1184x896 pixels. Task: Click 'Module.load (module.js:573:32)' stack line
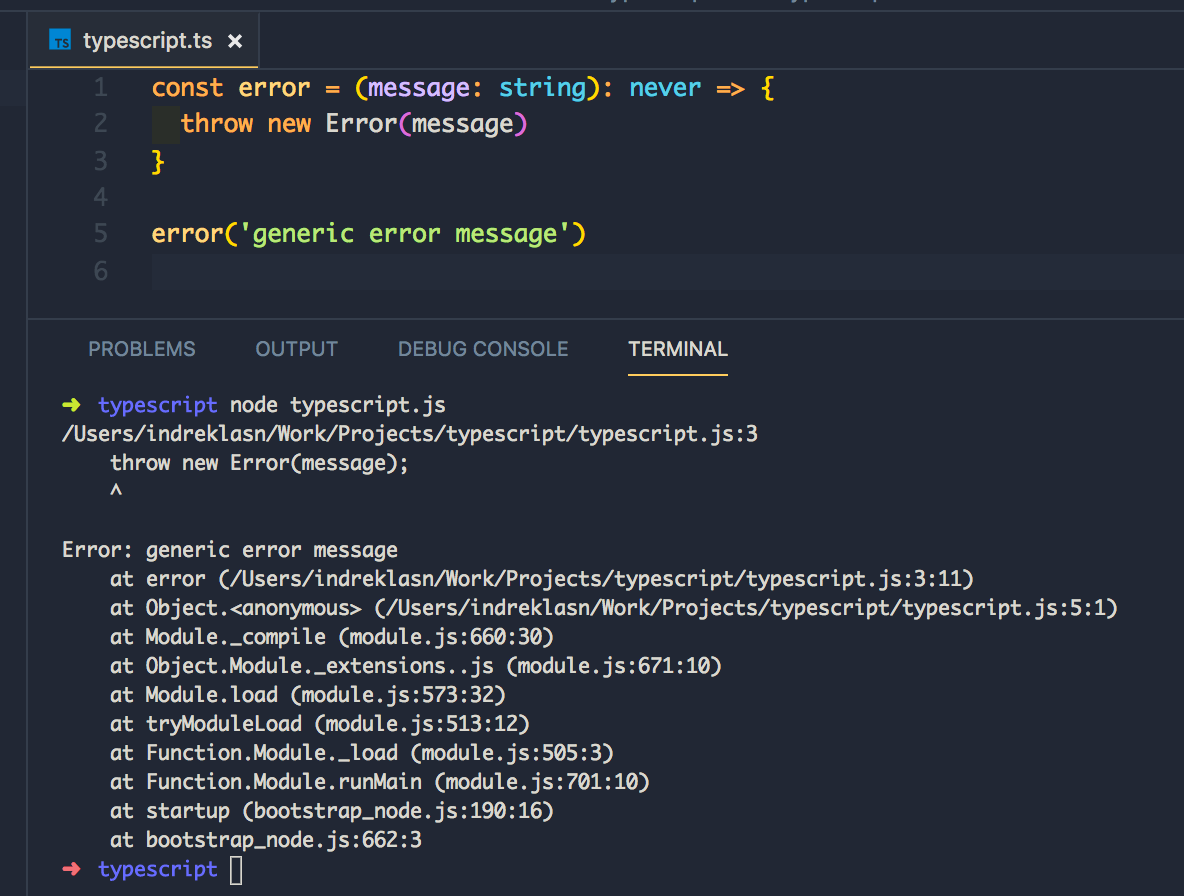point(325,694)
